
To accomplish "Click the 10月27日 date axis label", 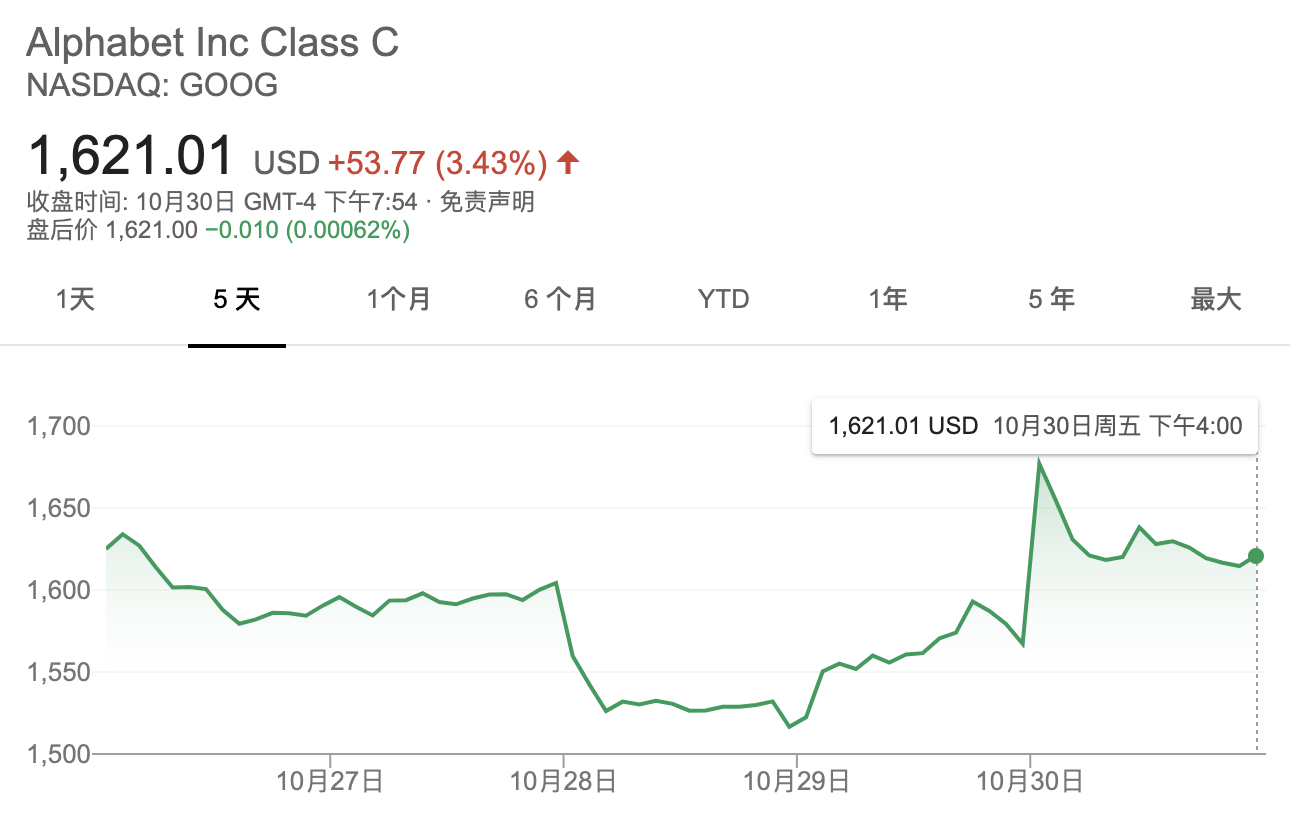I will 329,781.
